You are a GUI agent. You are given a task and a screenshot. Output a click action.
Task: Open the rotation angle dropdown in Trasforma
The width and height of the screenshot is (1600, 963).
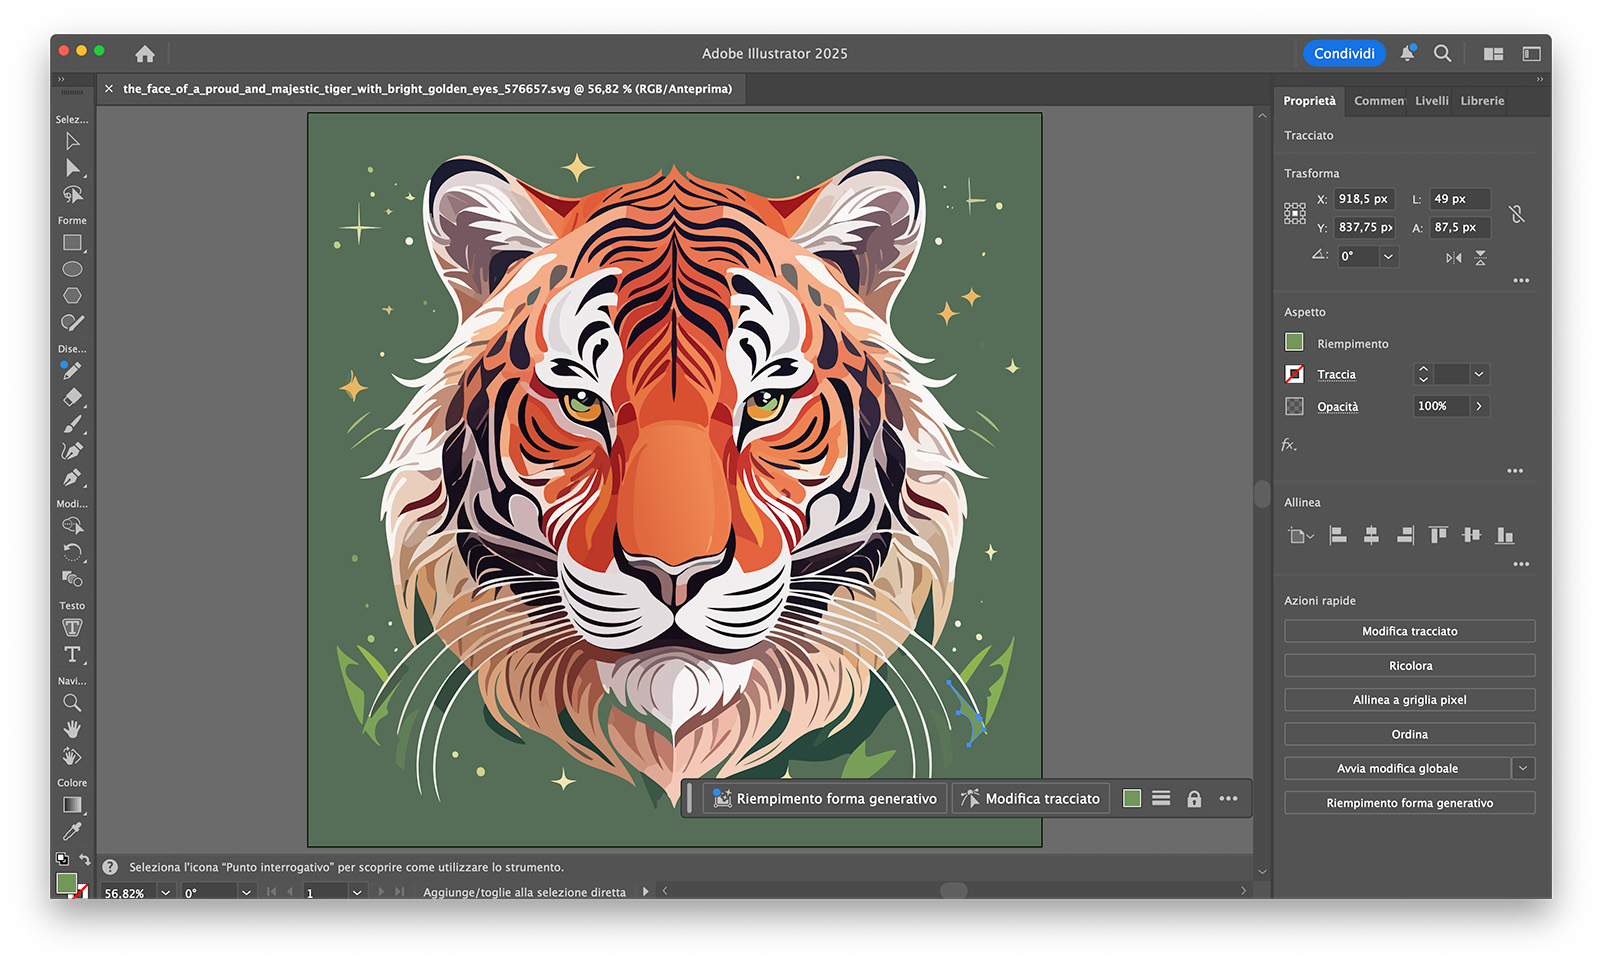point(1387,257)
